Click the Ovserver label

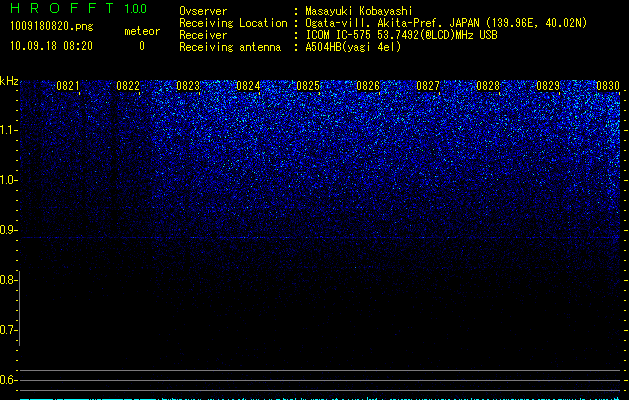(x=203, y=11)
